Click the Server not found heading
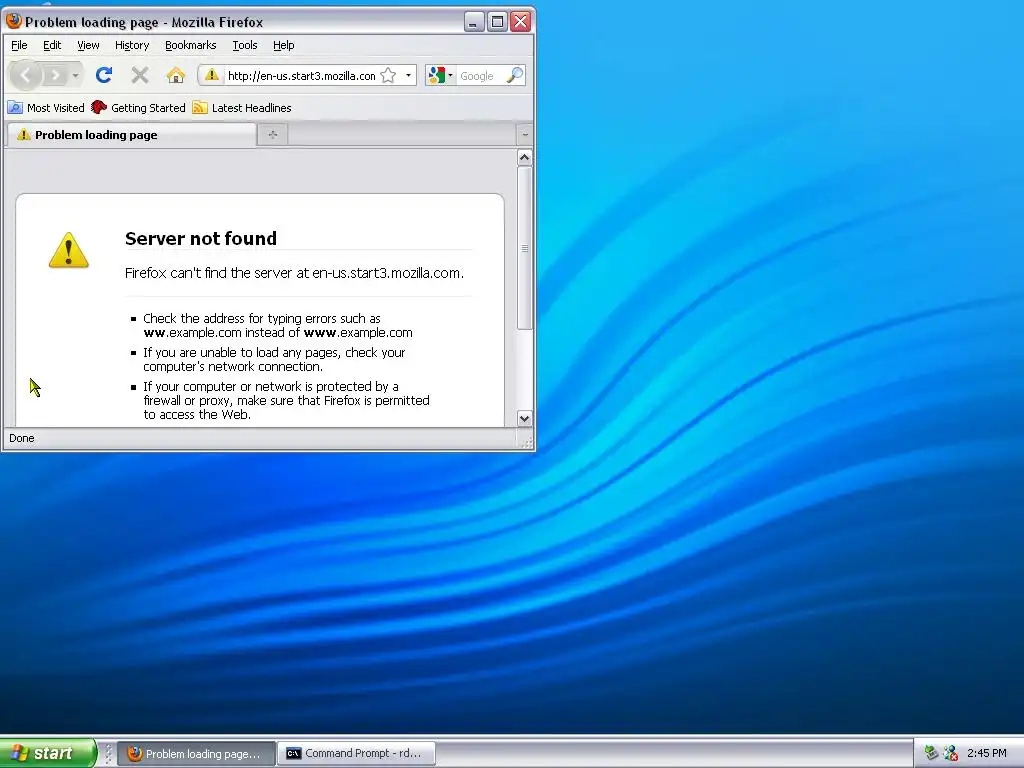This screenshot has width=1024, height=768. coord(200,238)
